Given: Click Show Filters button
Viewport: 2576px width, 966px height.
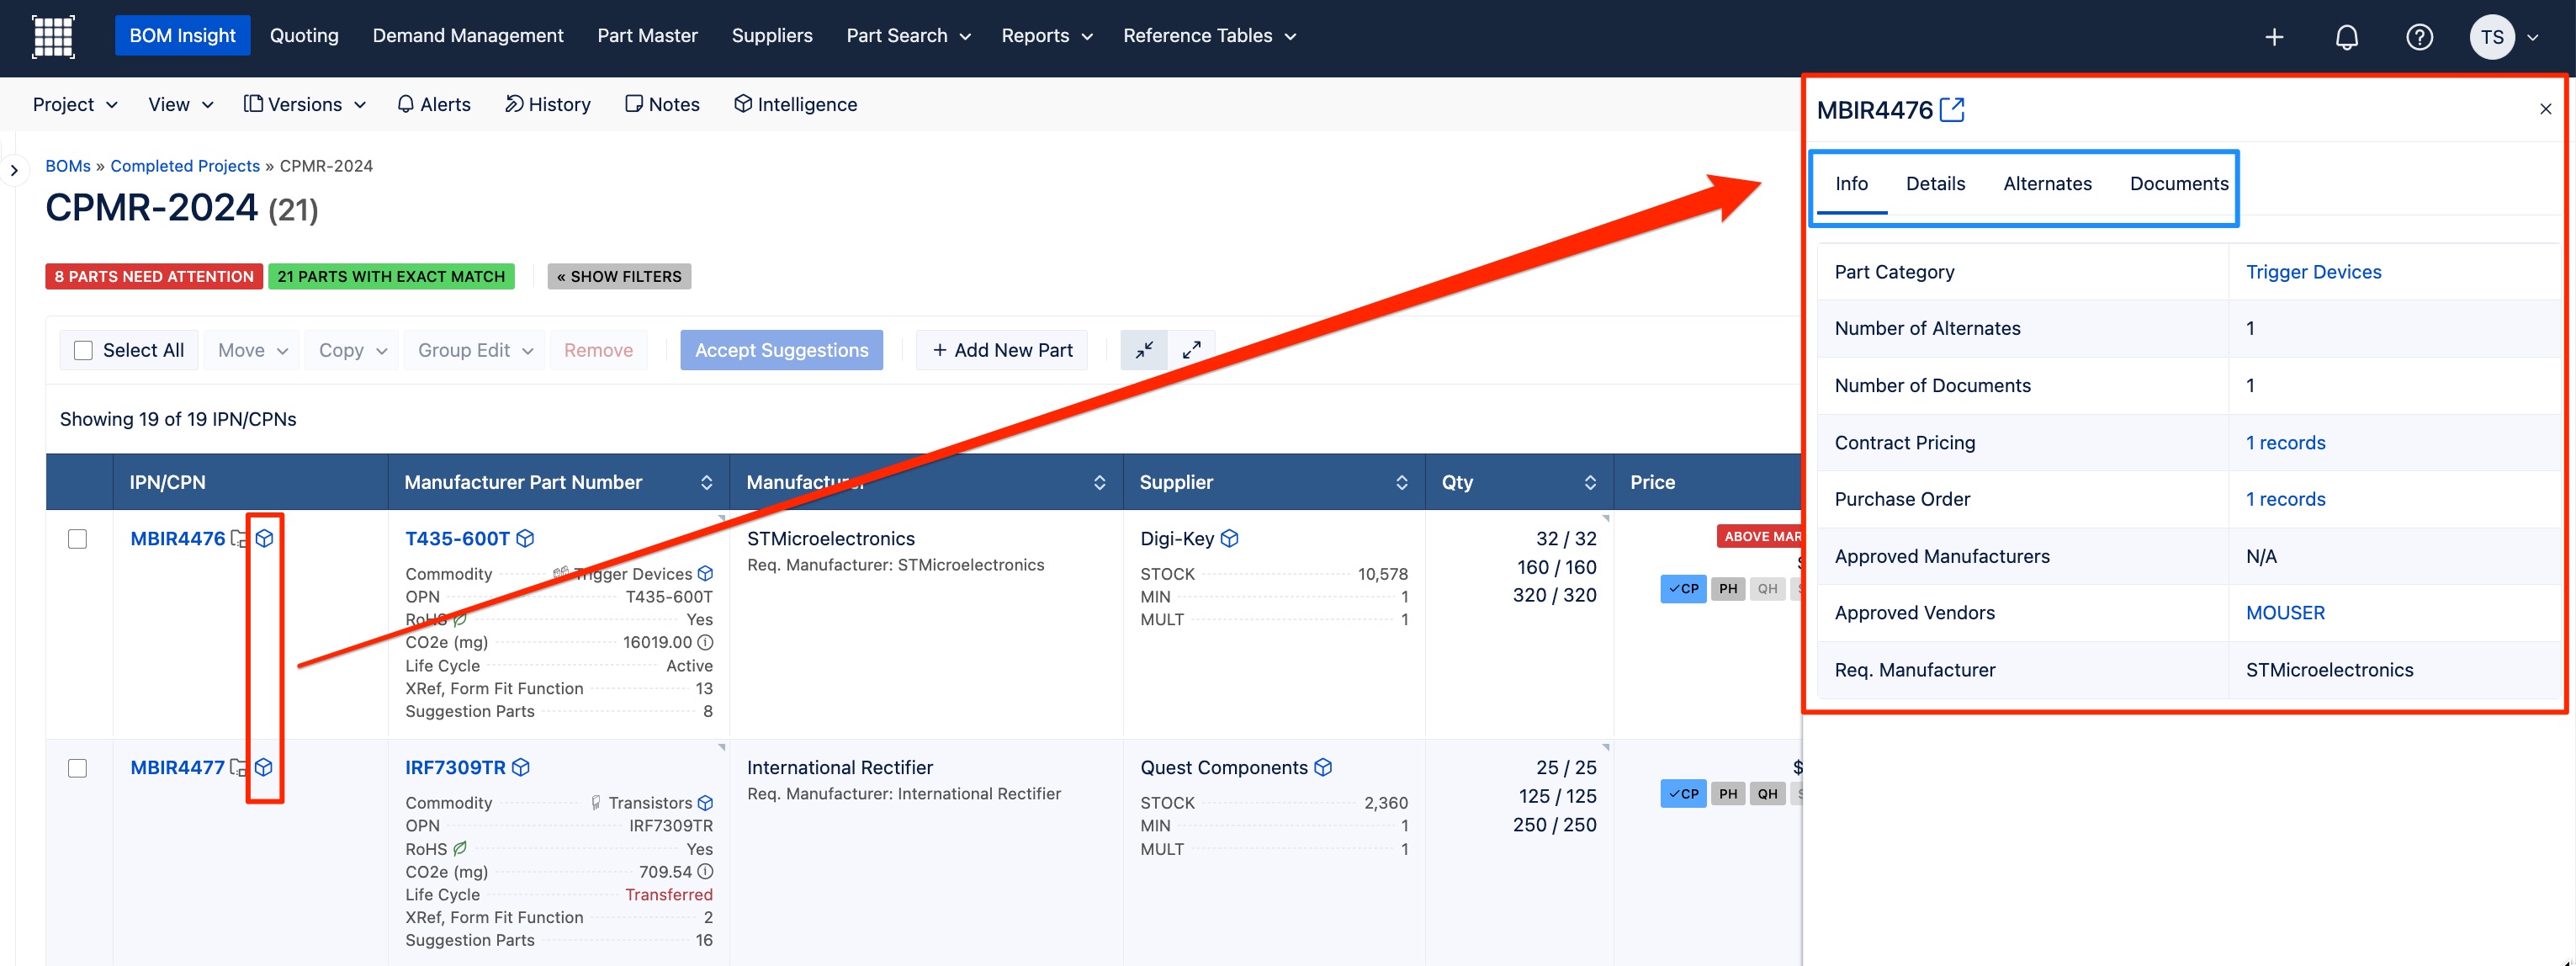Looking at the screenshot, I should 619,276.
